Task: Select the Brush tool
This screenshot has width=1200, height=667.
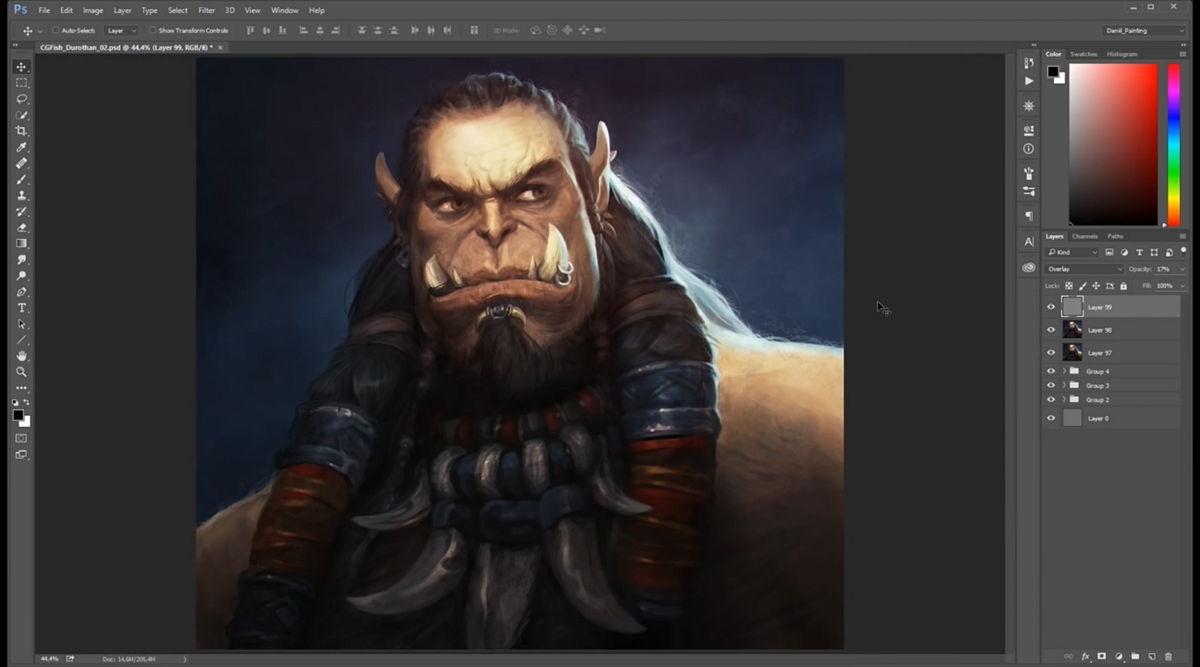Action: coord(22,179)
